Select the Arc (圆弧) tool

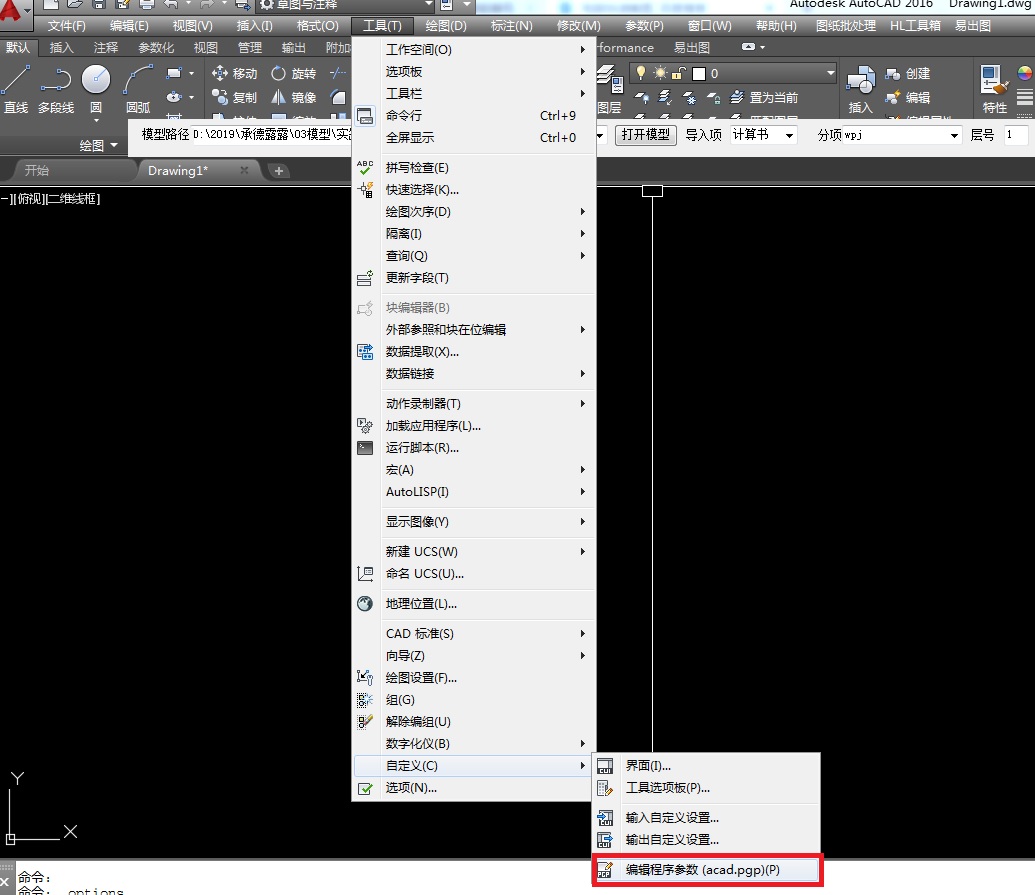pyautogui.click(x=138, y=89)
